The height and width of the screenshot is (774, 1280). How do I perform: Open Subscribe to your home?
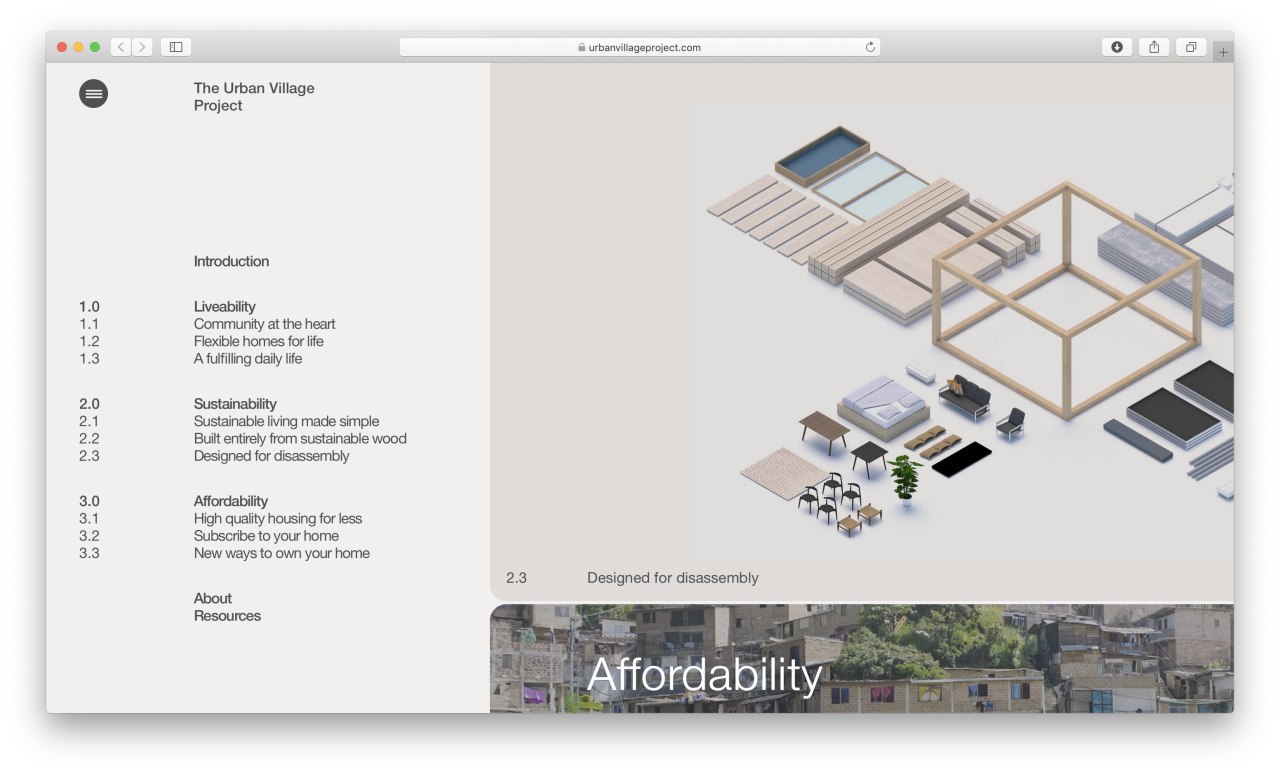(266, 535)
